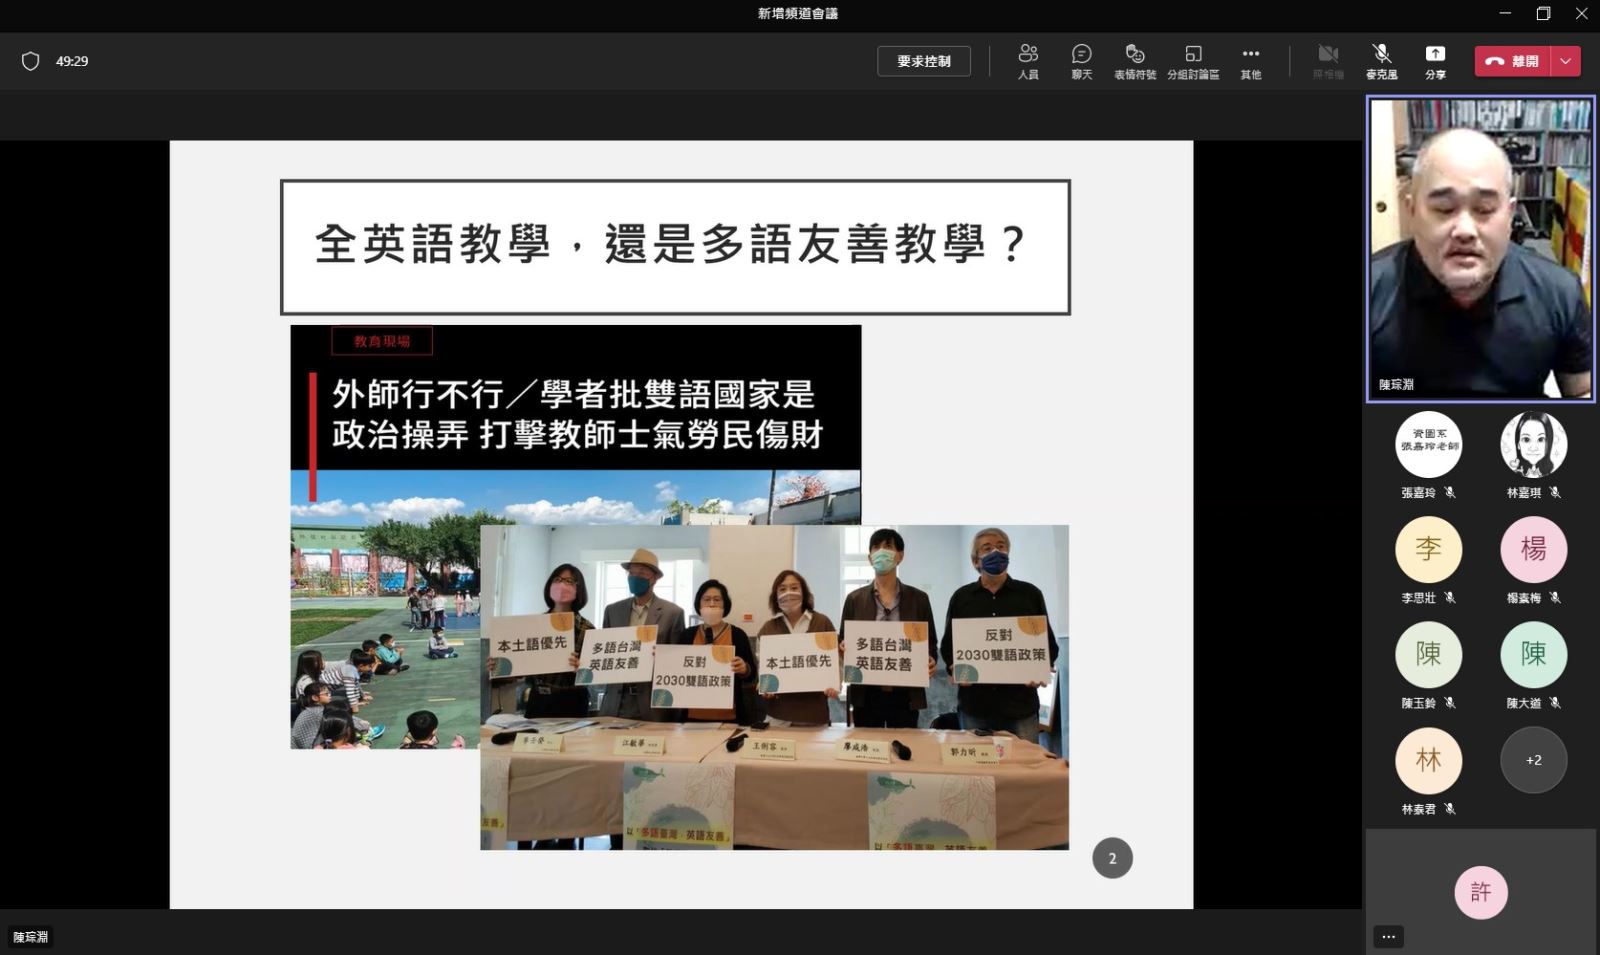Select the 楊素梅 participant avatar

[x=1533, y=549]
